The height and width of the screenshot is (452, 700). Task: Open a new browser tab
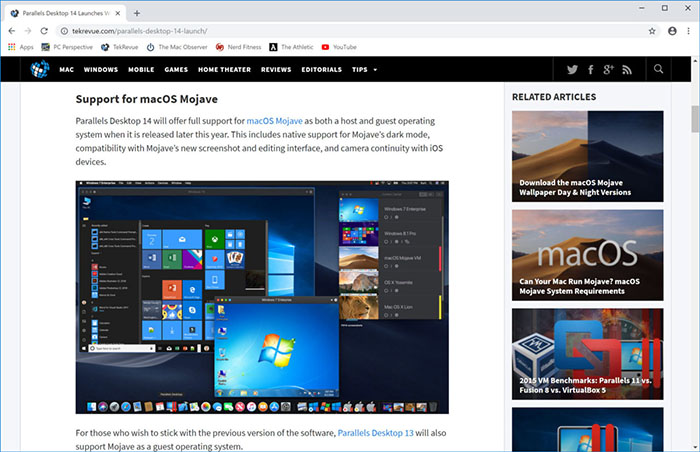[x=137, y=13]
